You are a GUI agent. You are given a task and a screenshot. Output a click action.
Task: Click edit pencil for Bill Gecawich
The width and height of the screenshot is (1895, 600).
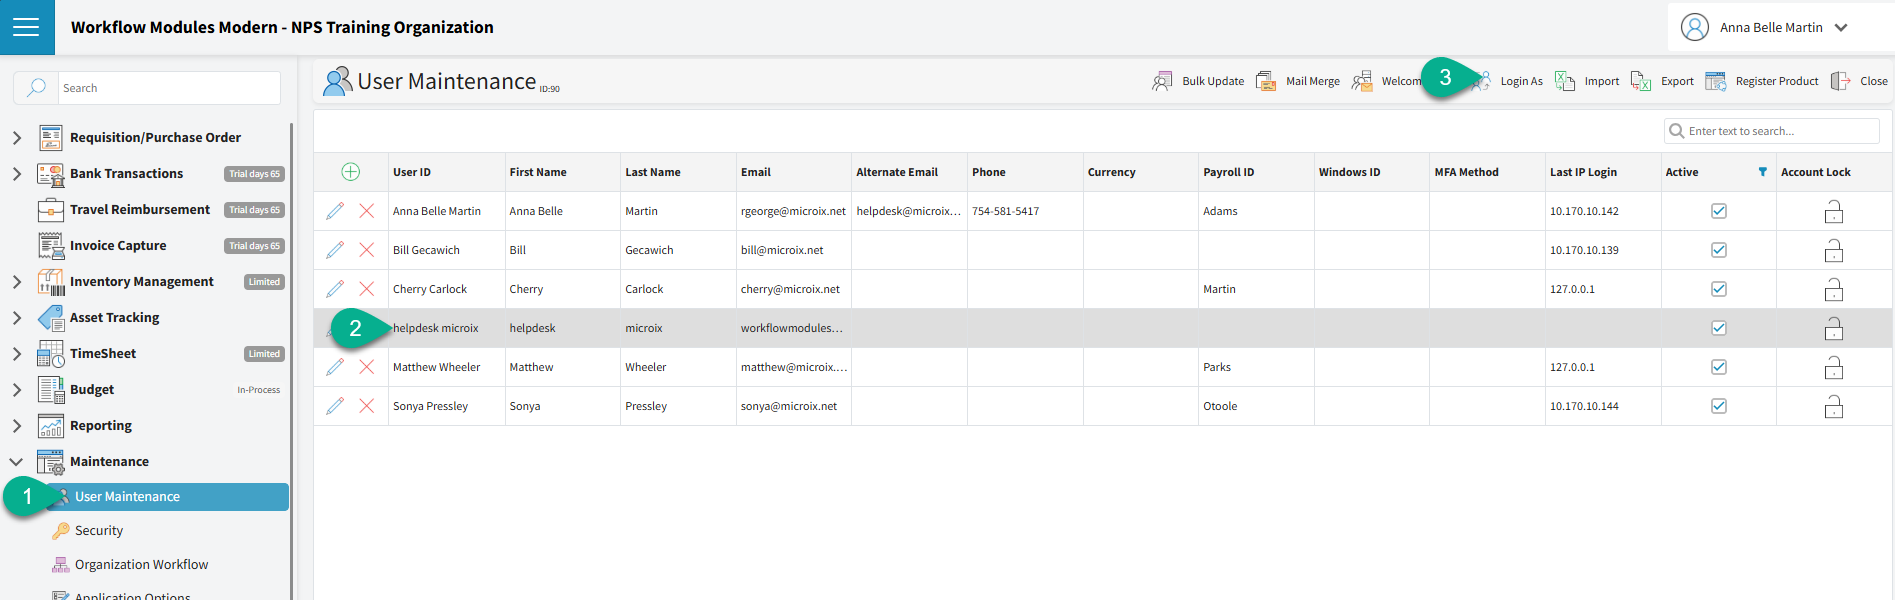coord(335,250)
